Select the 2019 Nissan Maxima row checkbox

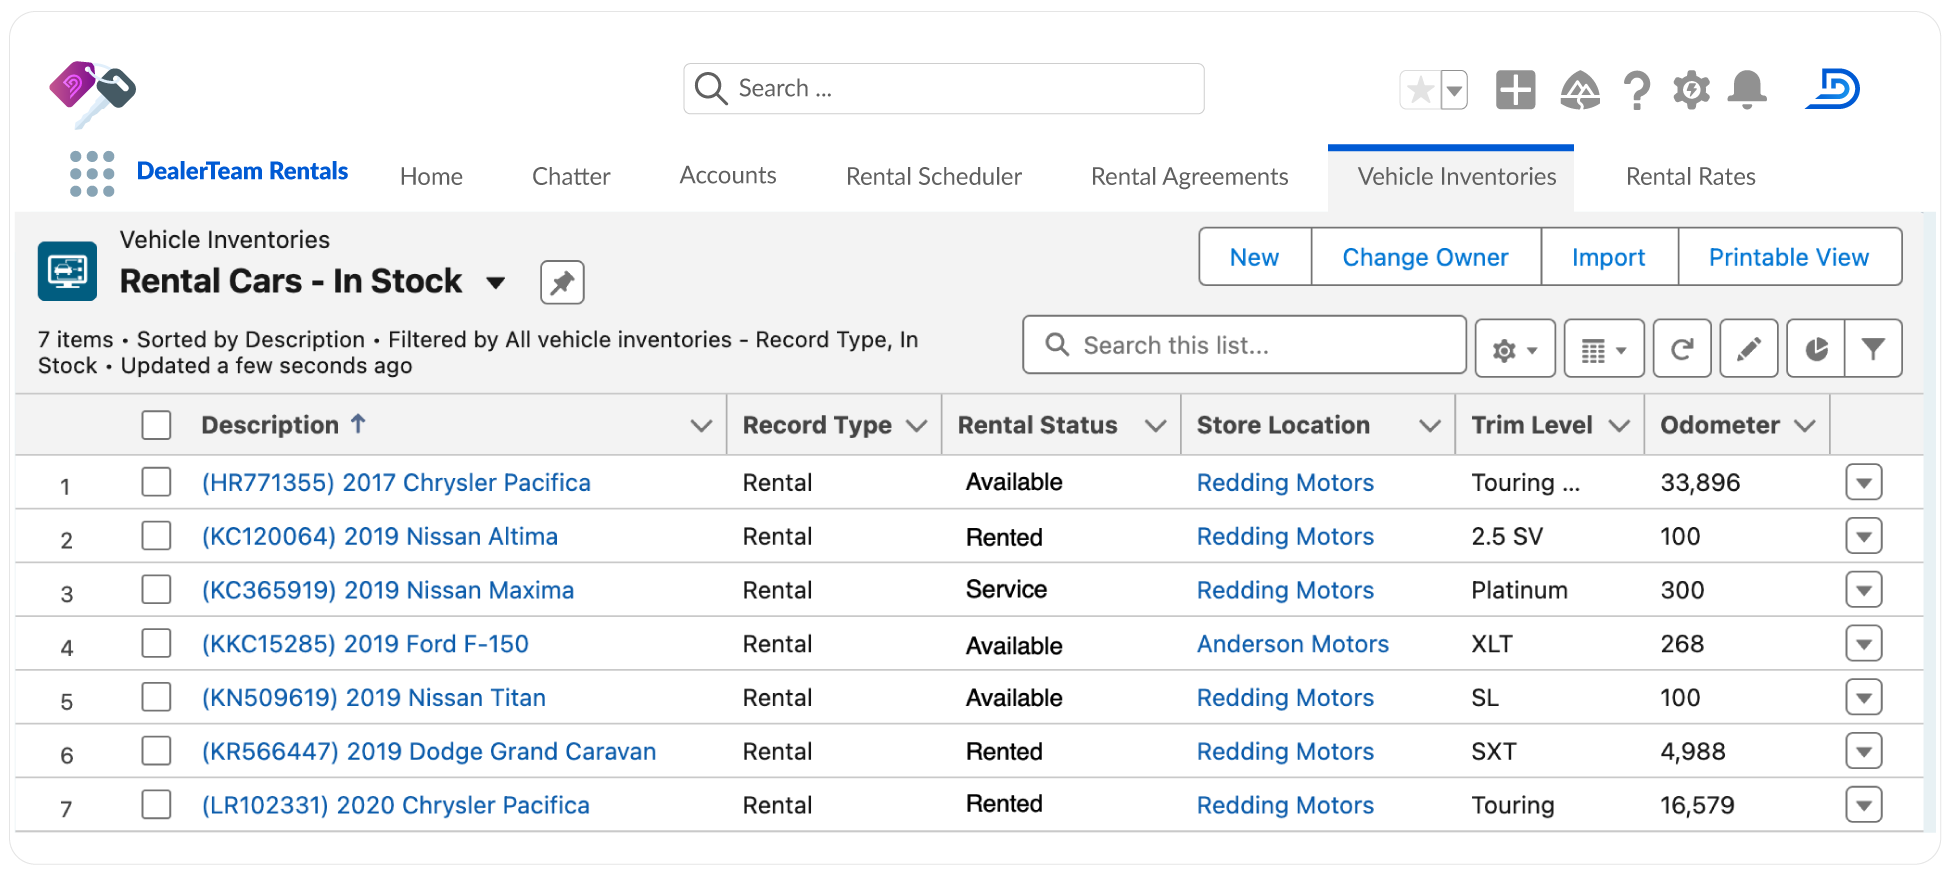[x=156, y=590]
